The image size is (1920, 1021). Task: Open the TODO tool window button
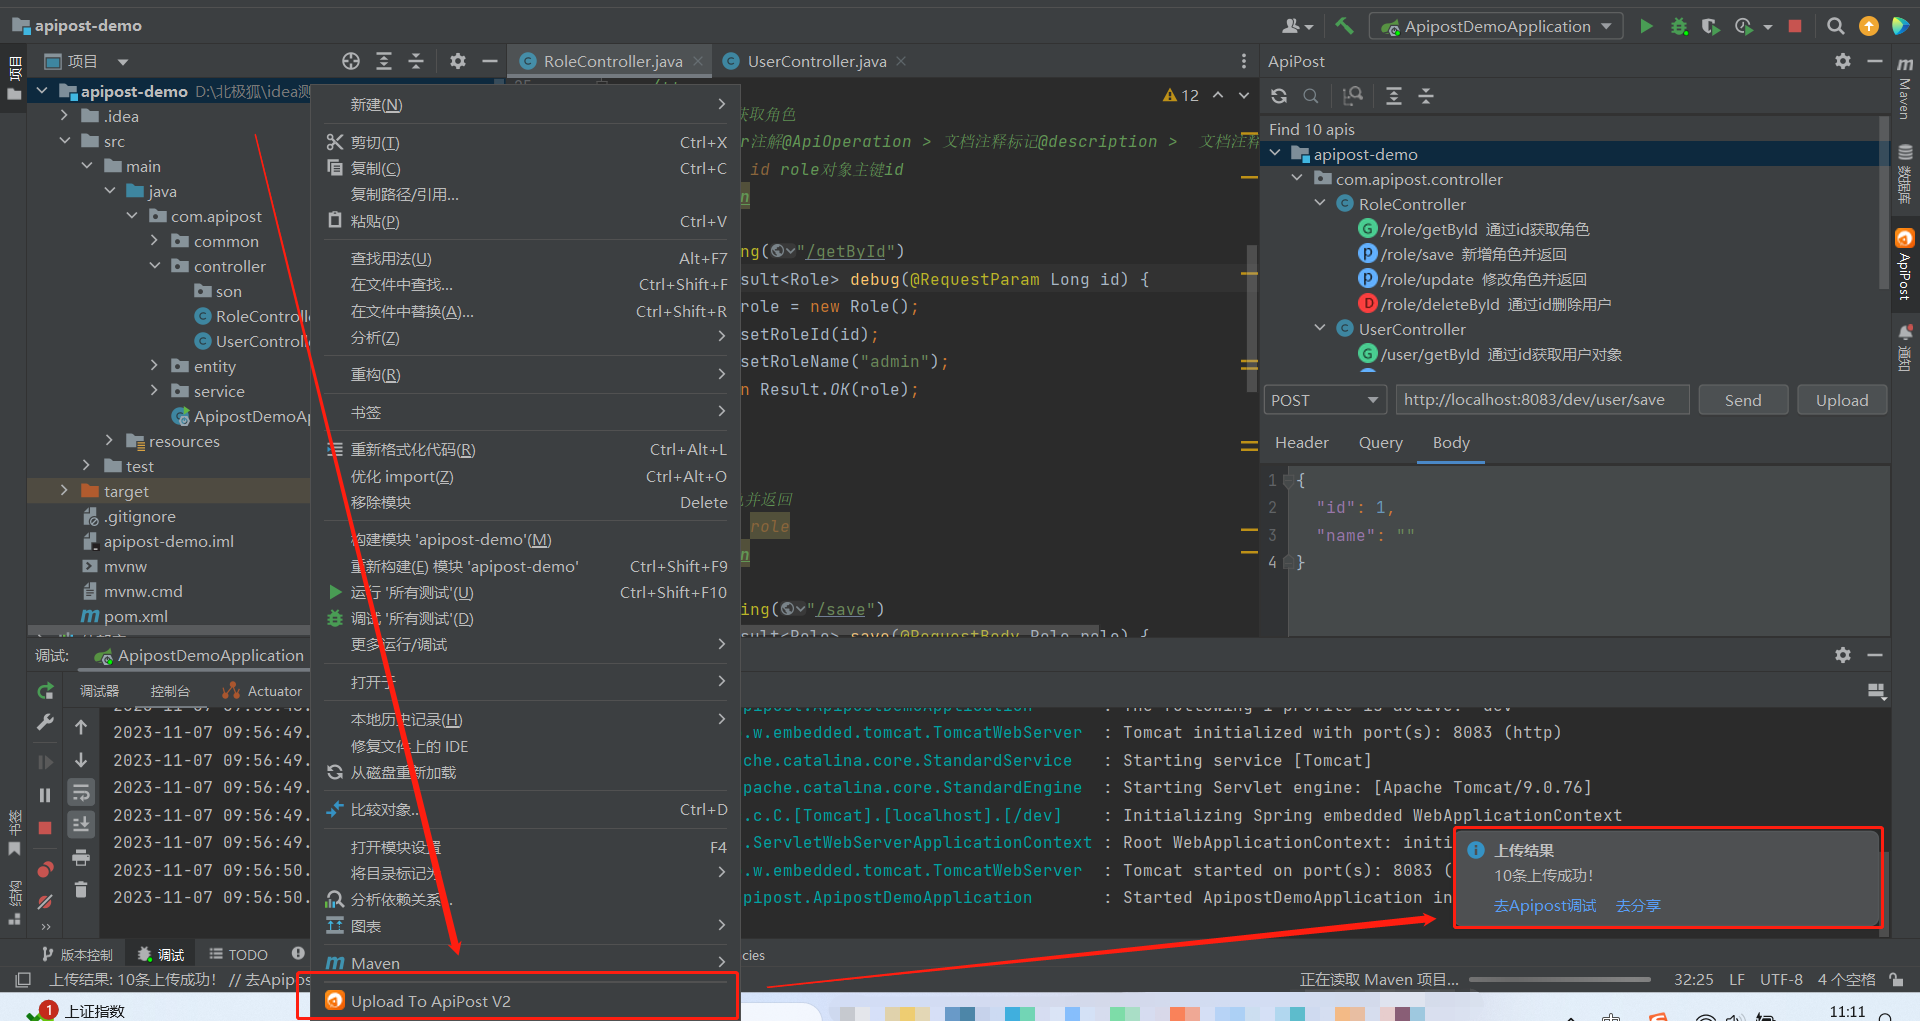click(239, 955)
